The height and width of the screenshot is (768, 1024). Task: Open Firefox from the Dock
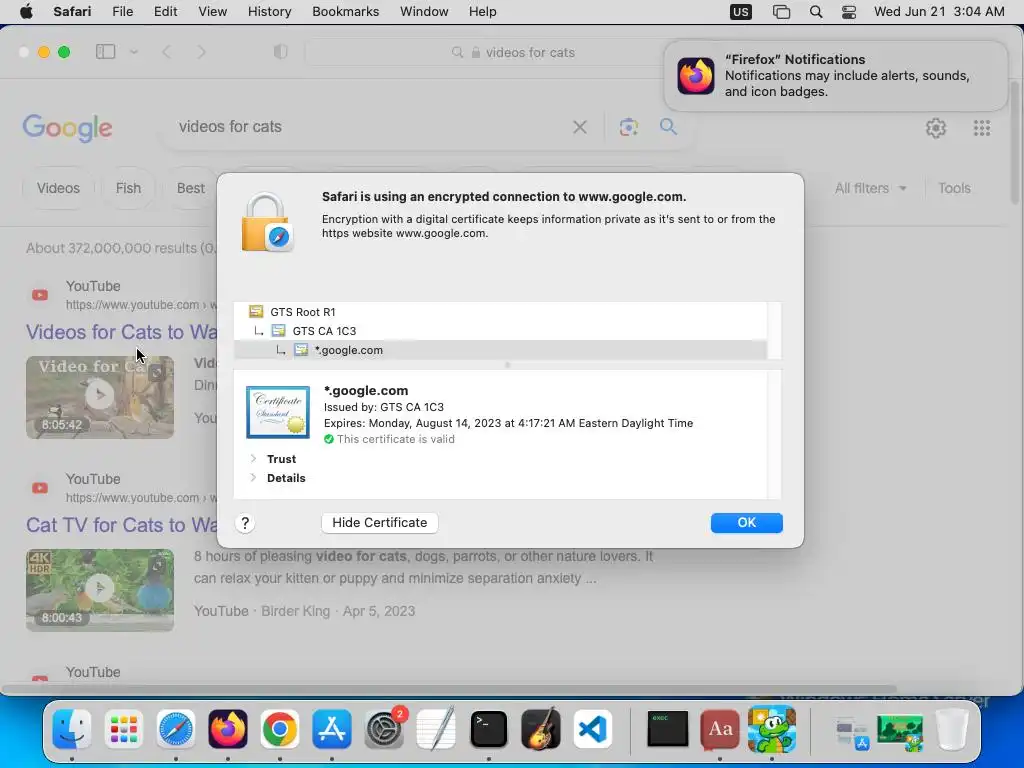(x=228, y=729)
